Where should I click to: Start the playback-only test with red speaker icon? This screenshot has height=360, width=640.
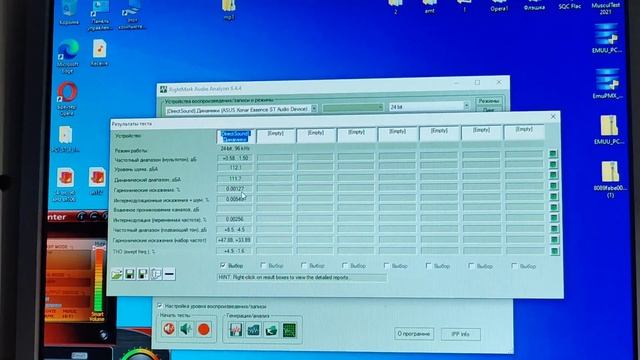coord(169,329)
